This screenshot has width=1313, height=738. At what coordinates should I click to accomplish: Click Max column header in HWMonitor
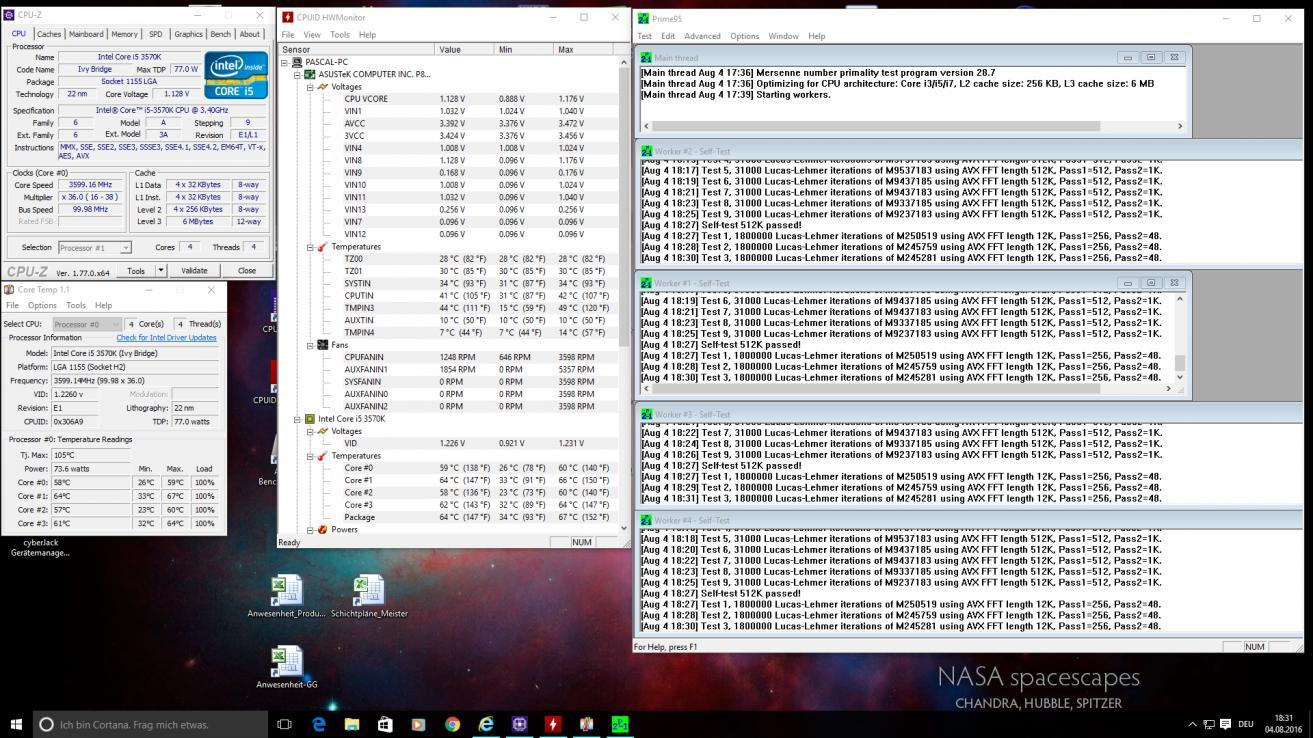[586, 49]
